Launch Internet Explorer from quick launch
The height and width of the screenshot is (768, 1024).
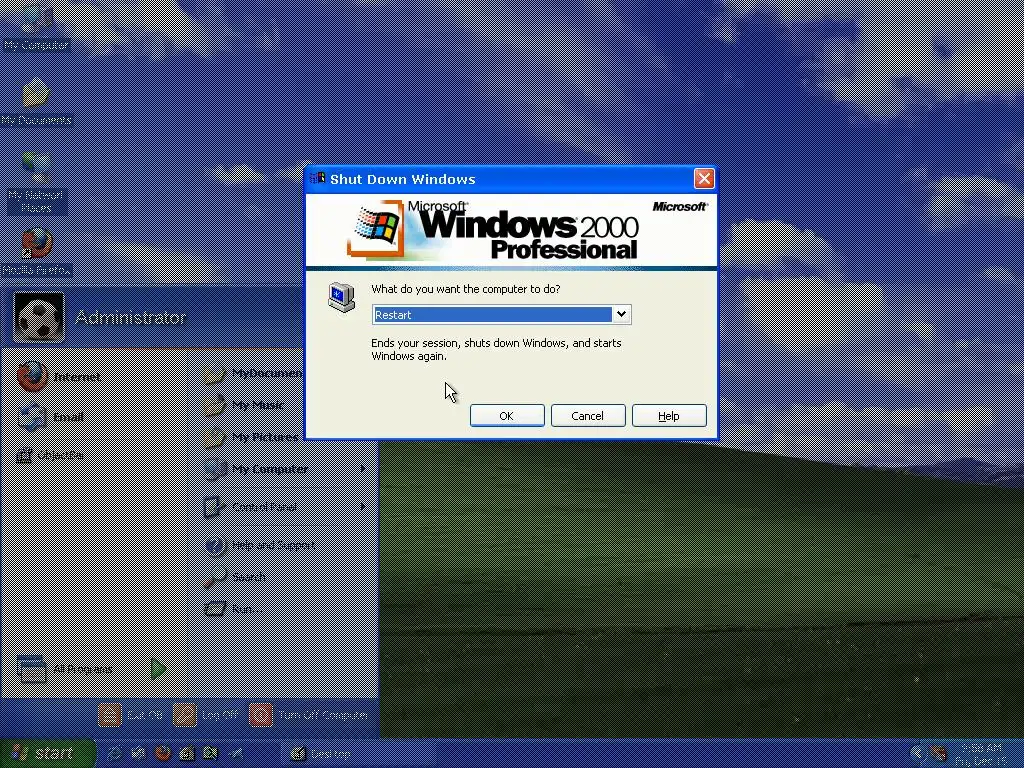tap(114, 754)
